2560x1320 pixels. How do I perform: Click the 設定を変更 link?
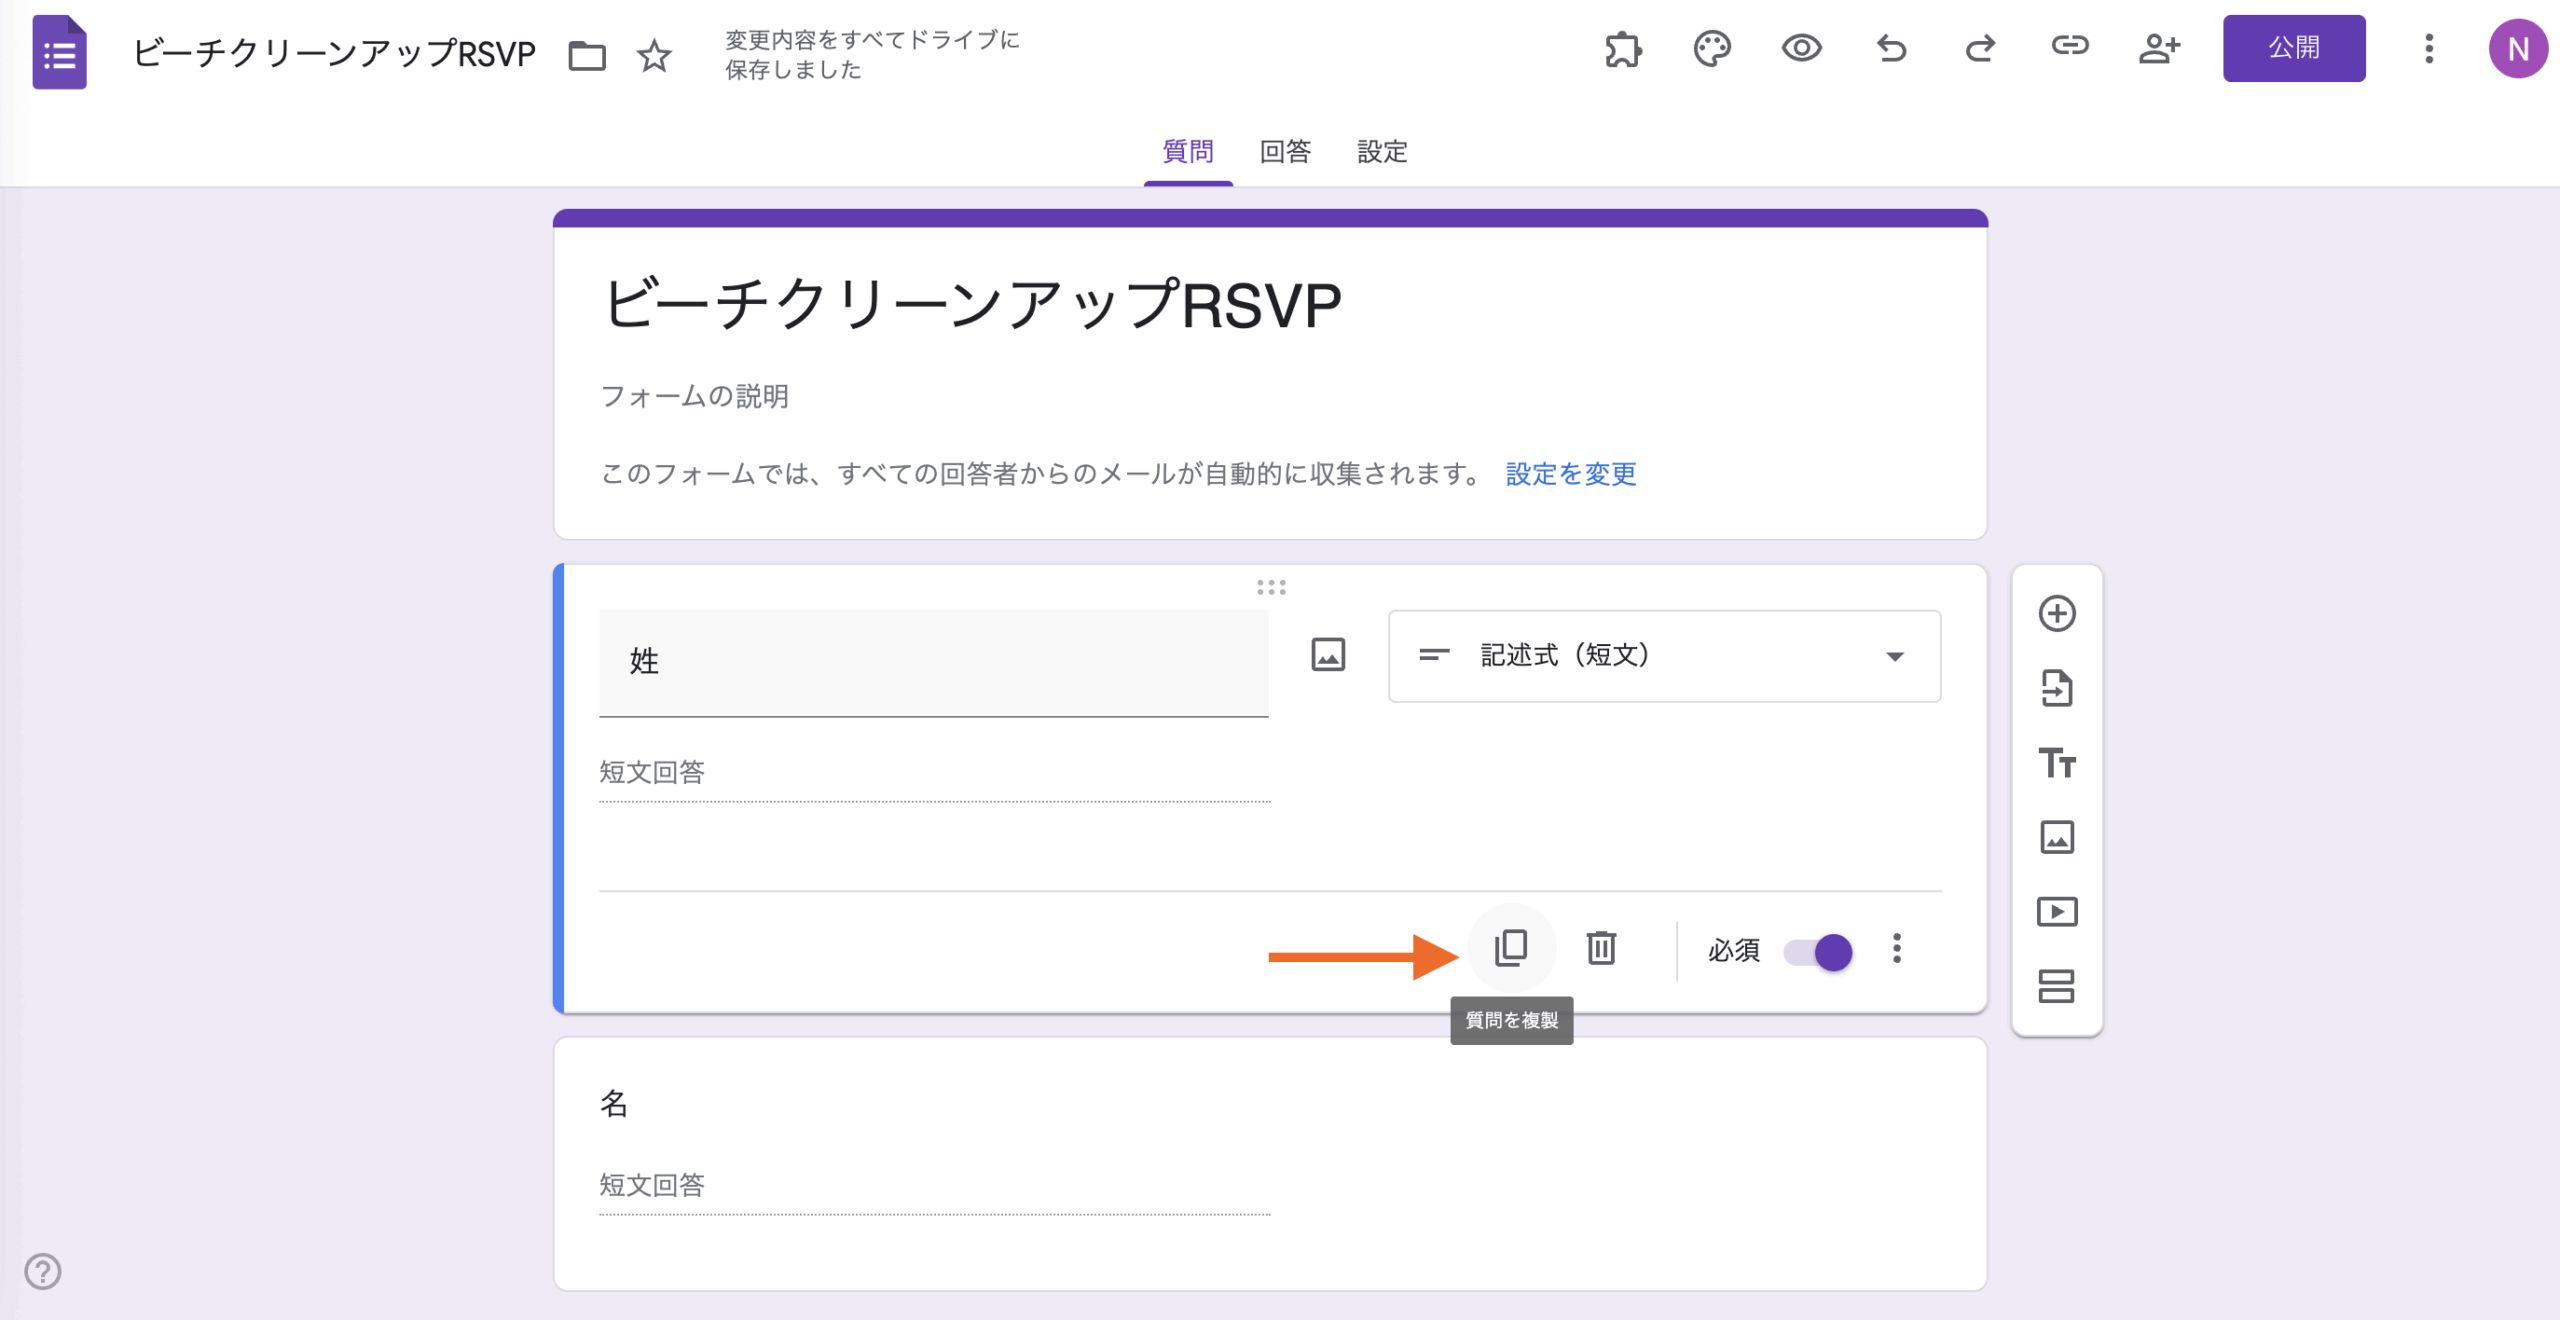point(1570,474)
